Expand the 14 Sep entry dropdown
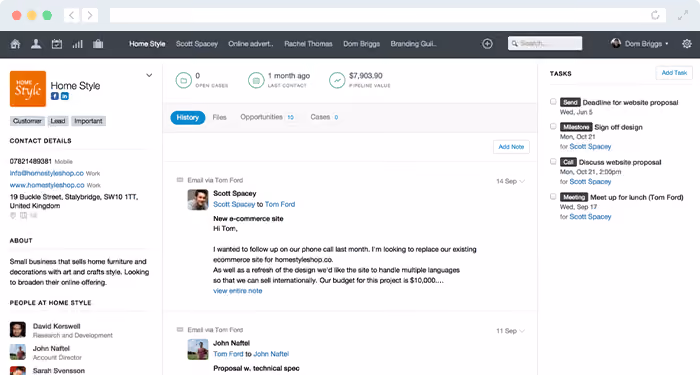 click(x=522, y=181)
